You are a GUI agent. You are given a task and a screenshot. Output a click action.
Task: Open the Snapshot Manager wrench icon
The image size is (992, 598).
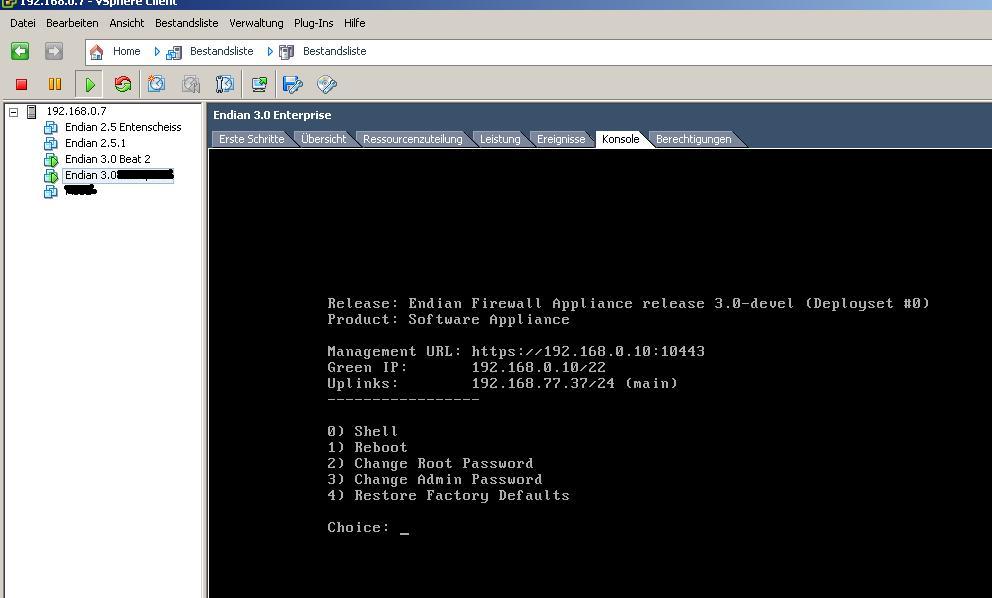click(x=225, y=85)
